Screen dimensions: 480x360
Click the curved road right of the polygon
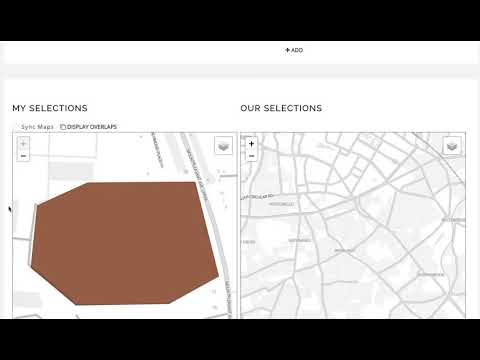point(218,233)
